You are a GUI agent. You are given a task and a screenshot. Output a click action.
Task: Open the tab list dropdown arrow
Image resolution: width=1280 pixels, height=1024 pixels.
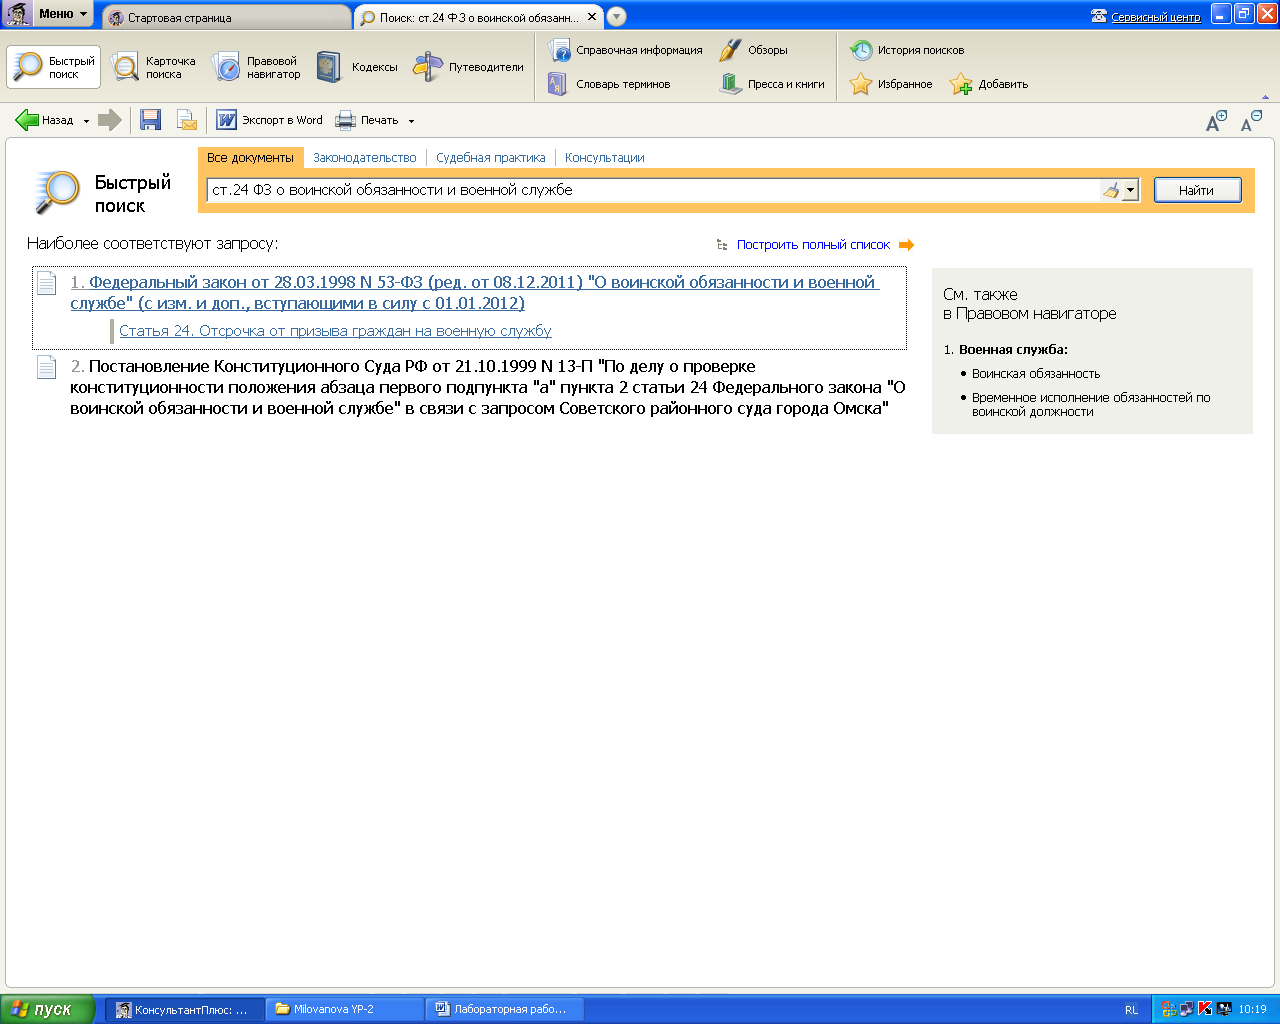tap(617, 16)
